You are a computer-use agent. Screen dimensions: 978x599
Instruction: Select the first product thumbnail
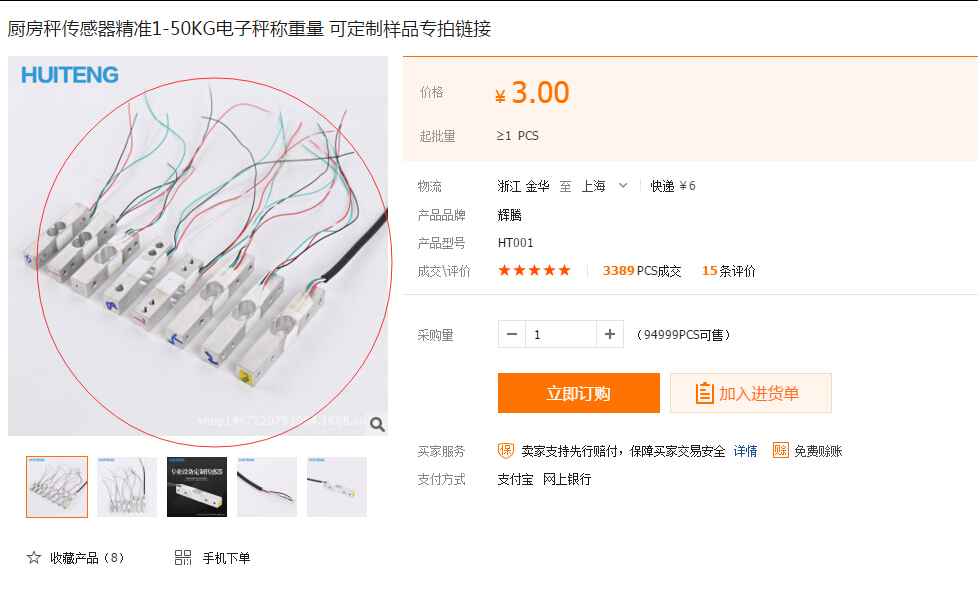[57, 487]
